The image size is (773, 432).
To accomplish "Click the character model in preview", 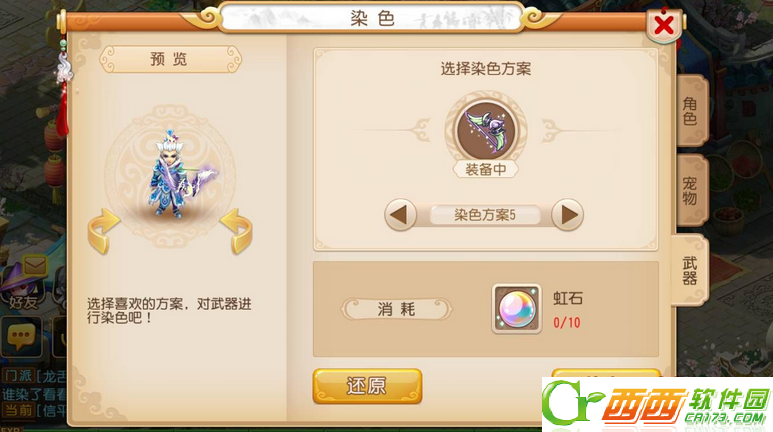I will click(178, 175).
